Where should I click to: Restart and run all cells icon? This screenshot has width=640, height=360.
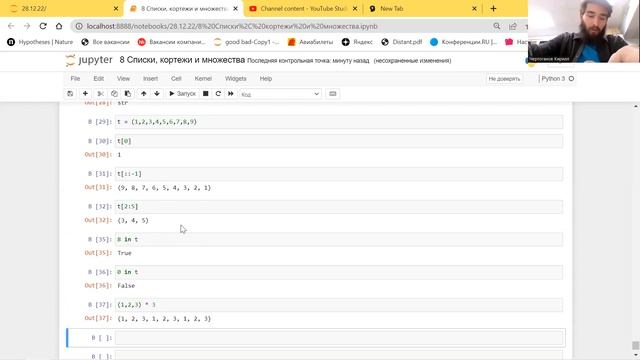click(231, 94)
